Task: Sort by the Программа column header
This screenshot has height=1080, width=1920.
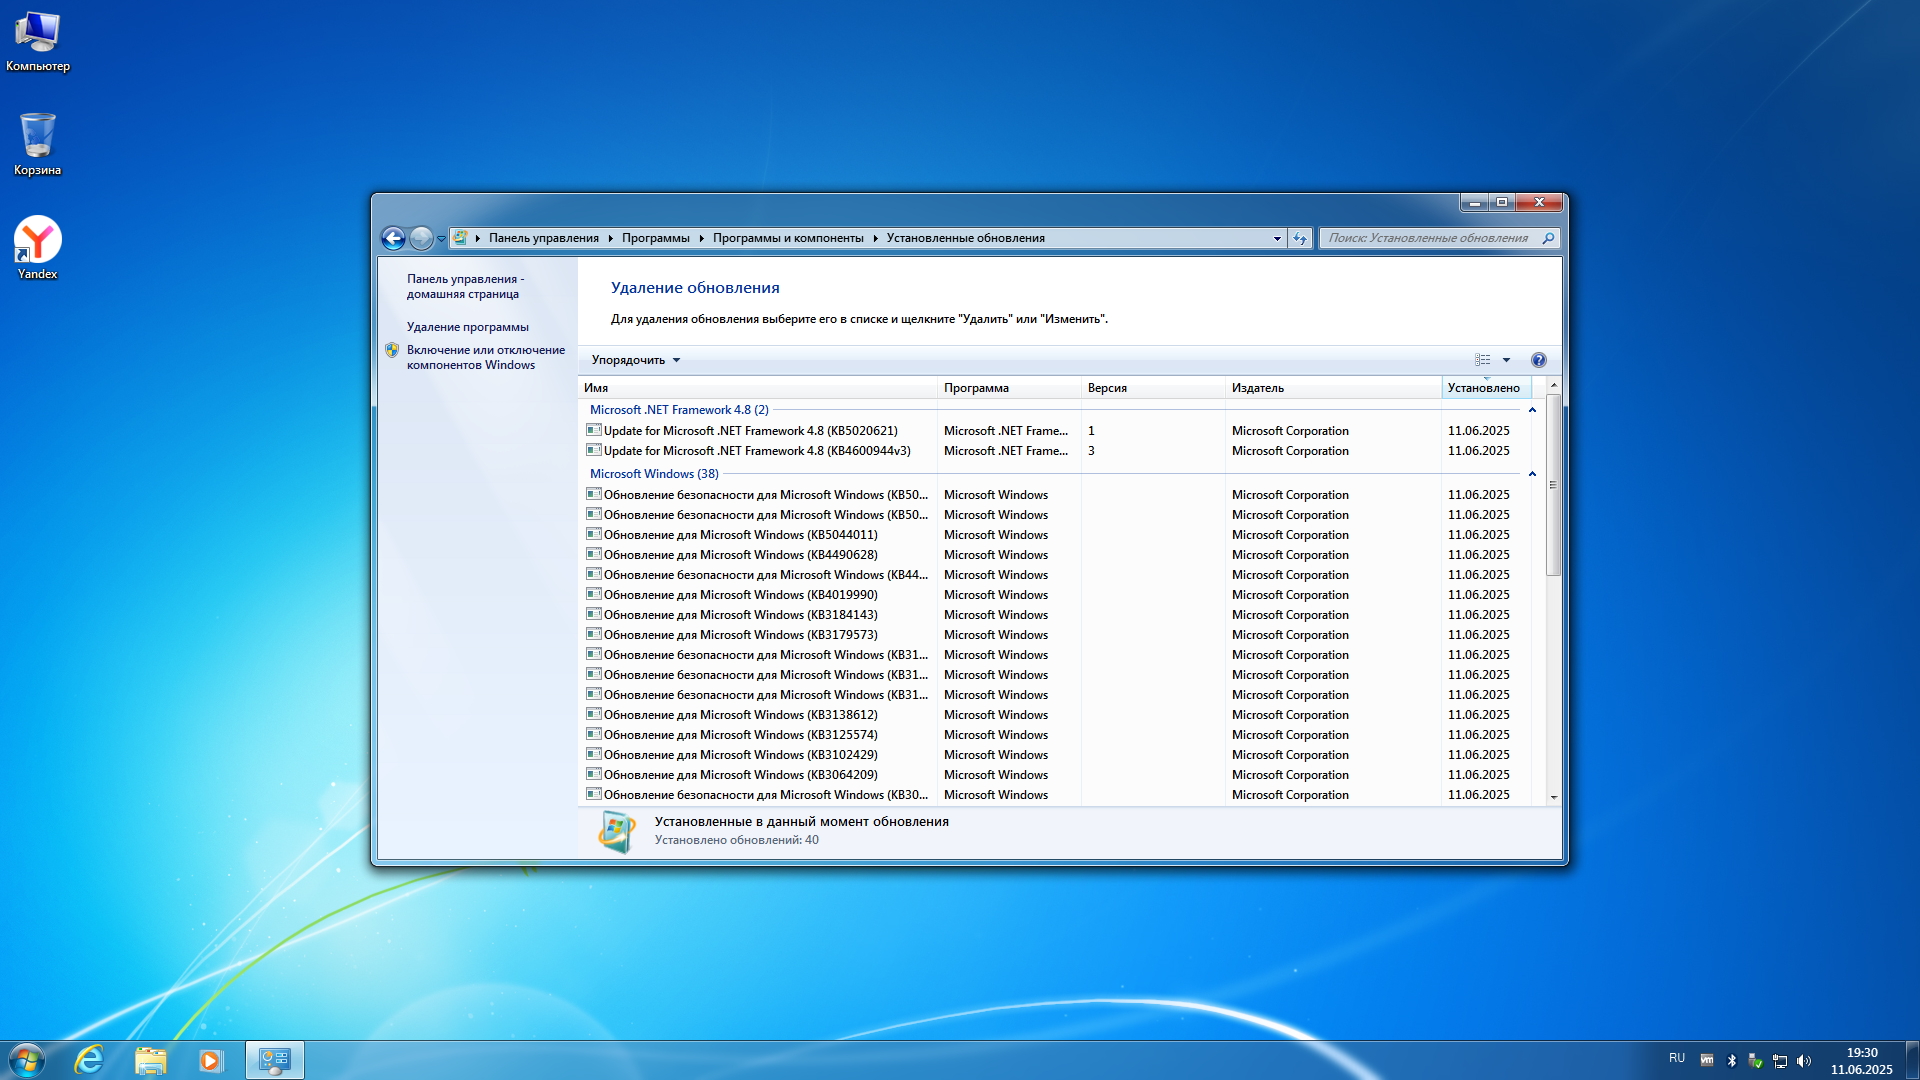Action: [x=1010, y=388]
